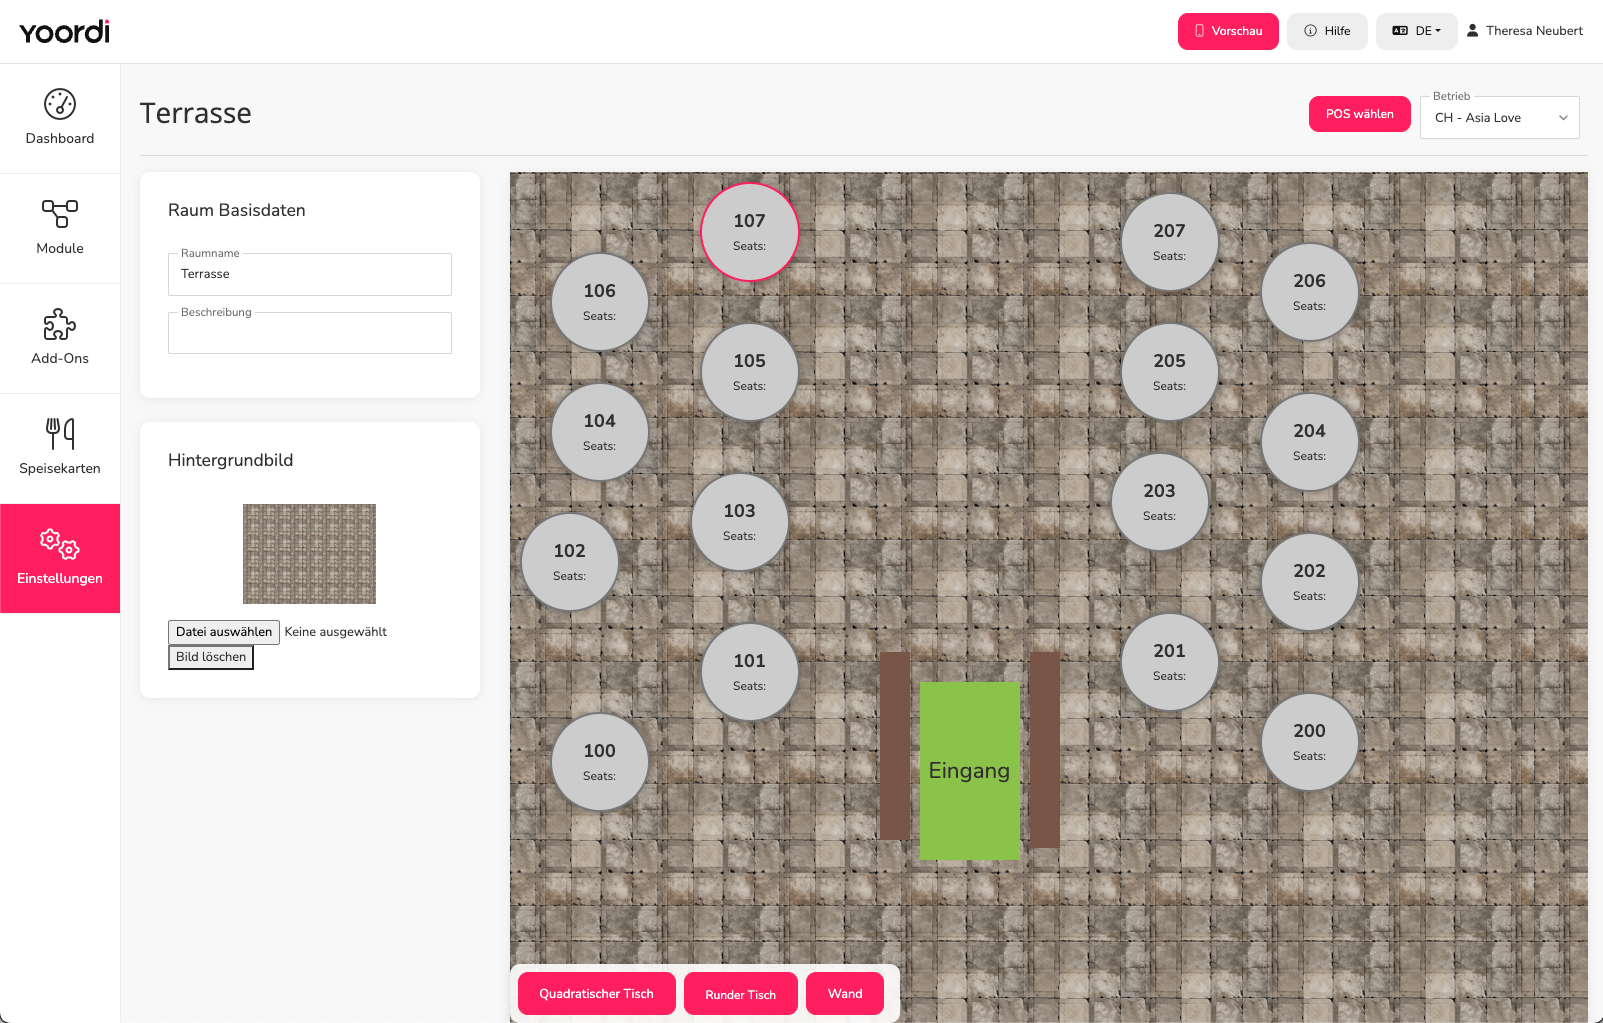The height and width of the screenshot is (1023, 1603).
Task: Open the Hilfe help button
Action: pyautogui.click(x=1327, y=31)
